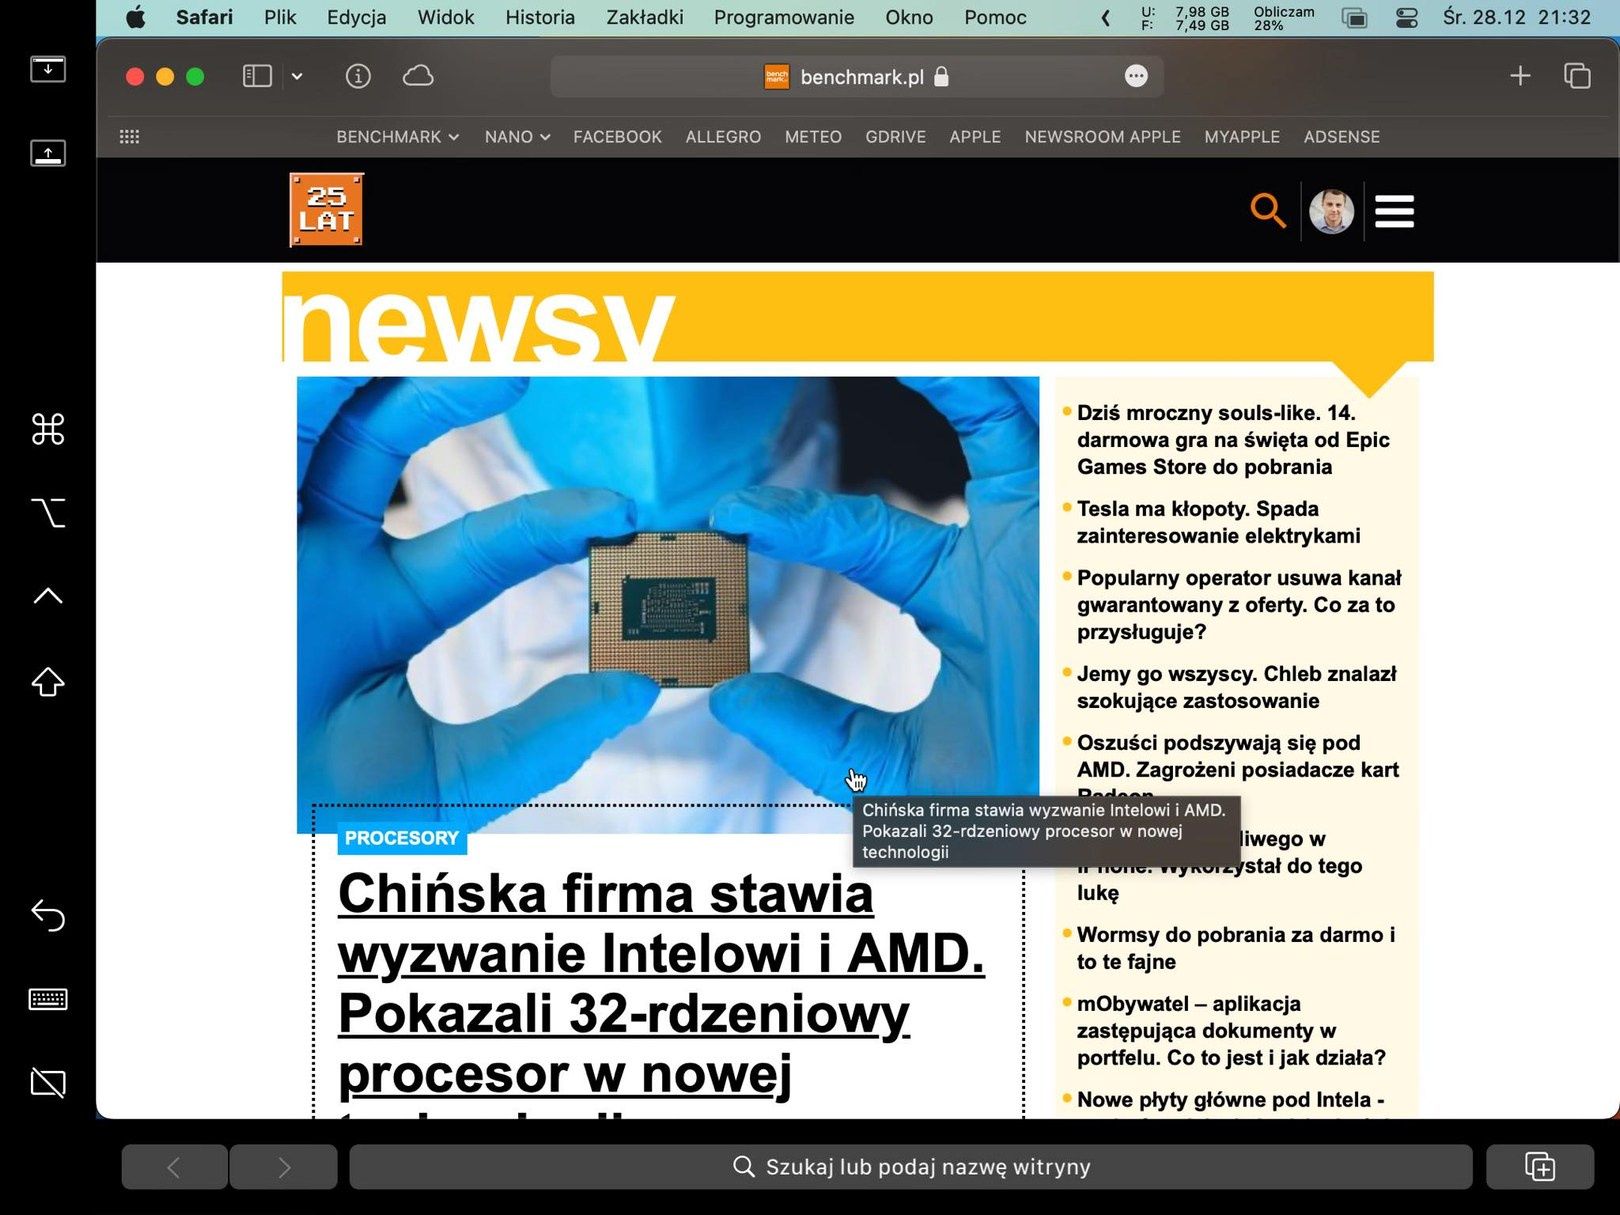The width and height of the screenshot is (1620, 1215).
Task: Click the favorites grid icon
Action: (x=129, y=137)
